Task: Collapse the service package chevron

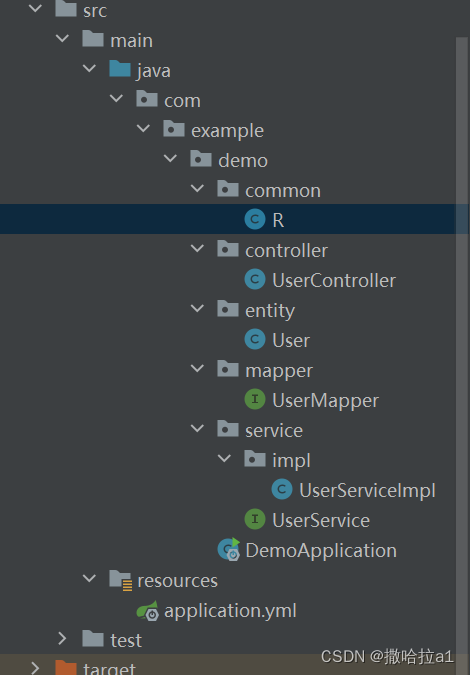Action: pos(198,429)
